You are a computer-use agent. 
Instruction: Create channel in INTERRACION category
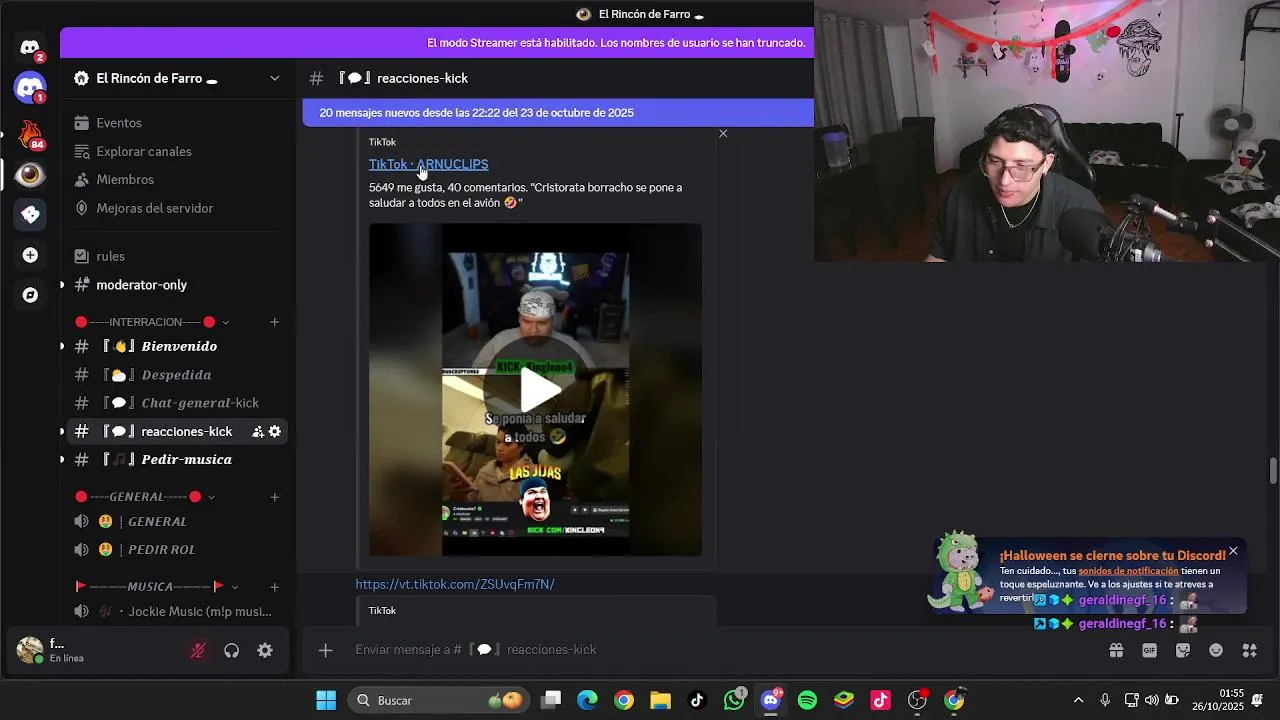pos(275,322)
